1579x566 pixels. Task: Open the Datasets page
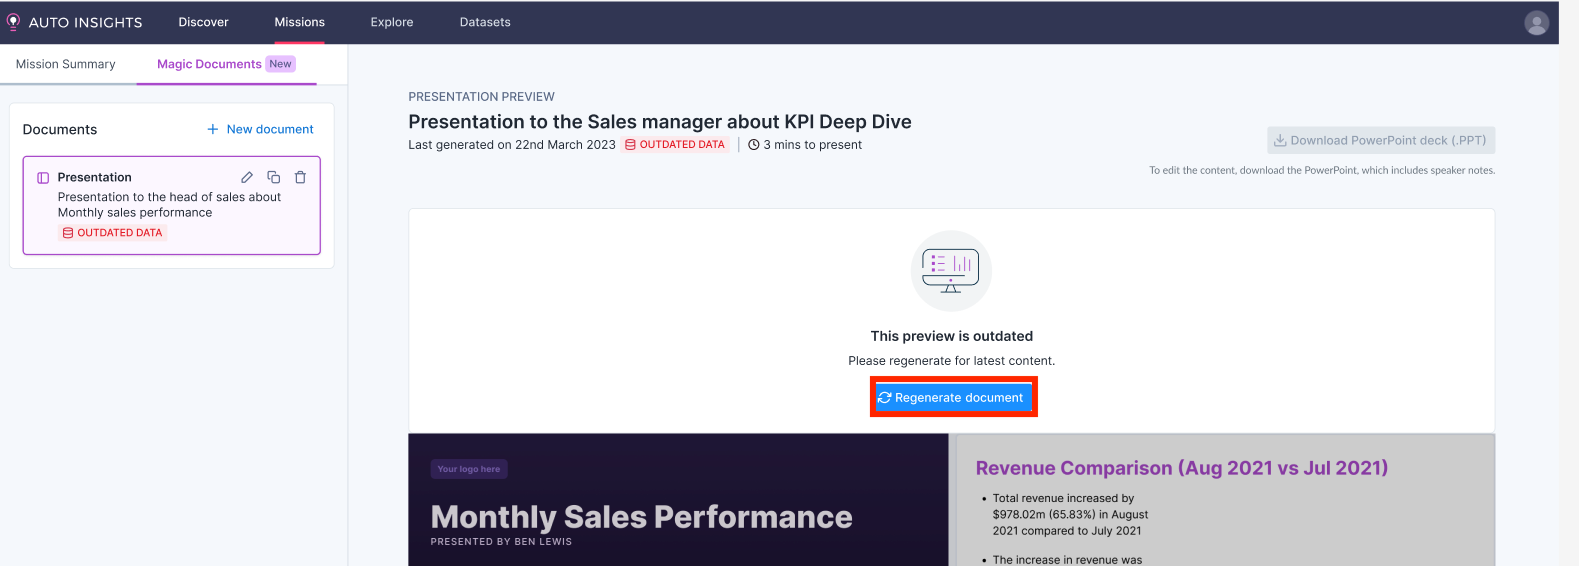tap(485, 22)
